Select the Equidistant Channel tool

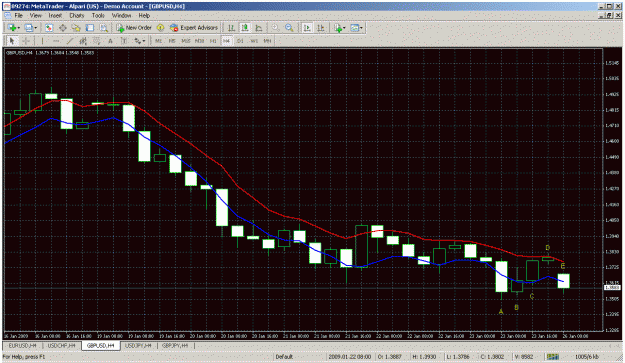click(83, 41)
